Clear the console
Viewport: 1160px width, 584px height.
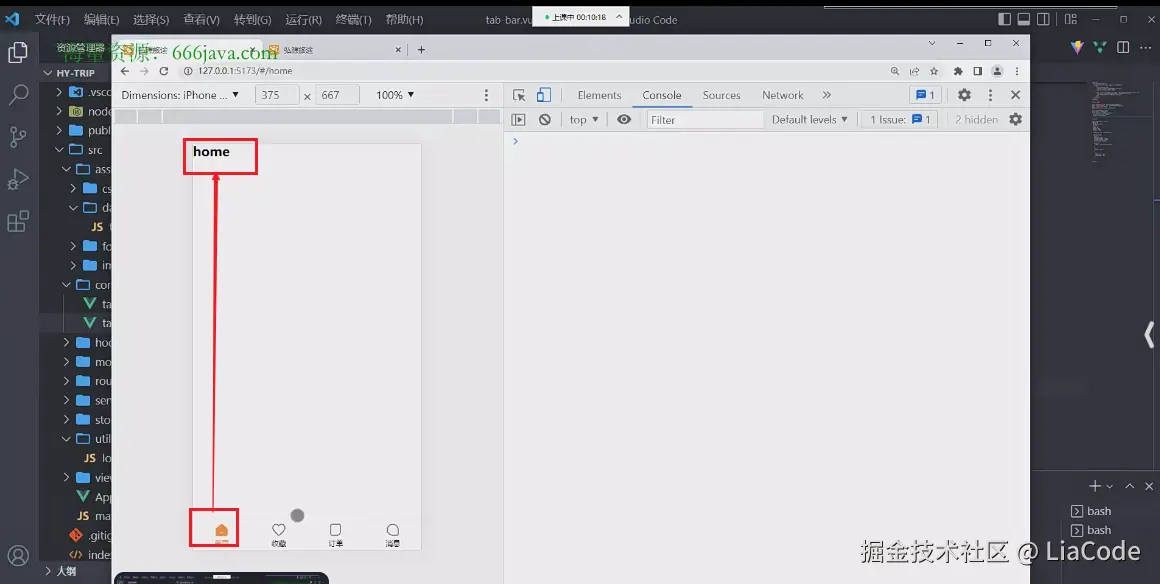(544, 119)
